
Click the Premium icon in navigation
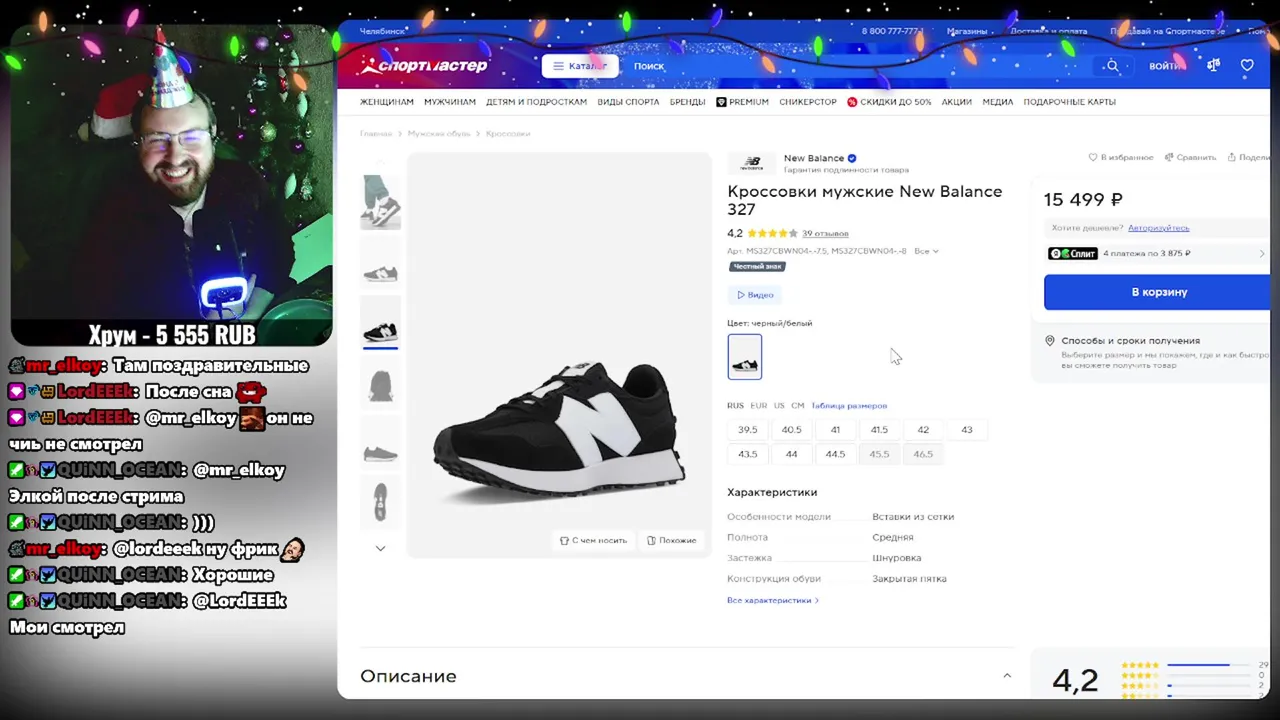(x=721, y=102)
